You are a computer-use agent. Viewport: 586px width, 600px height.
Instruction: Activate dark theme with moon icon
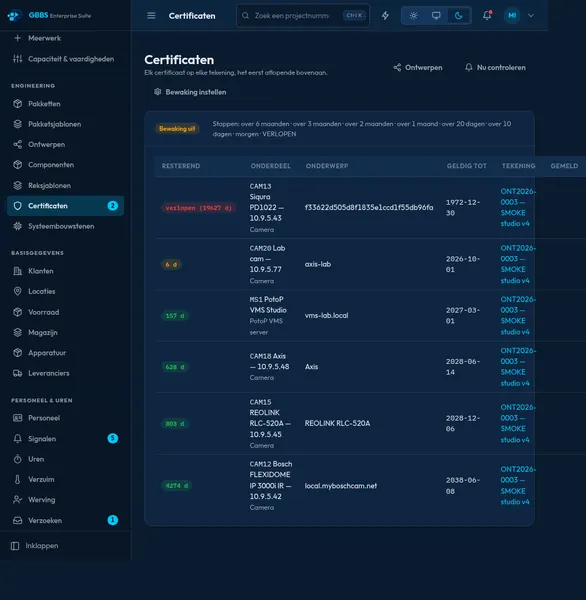[459, 16]
